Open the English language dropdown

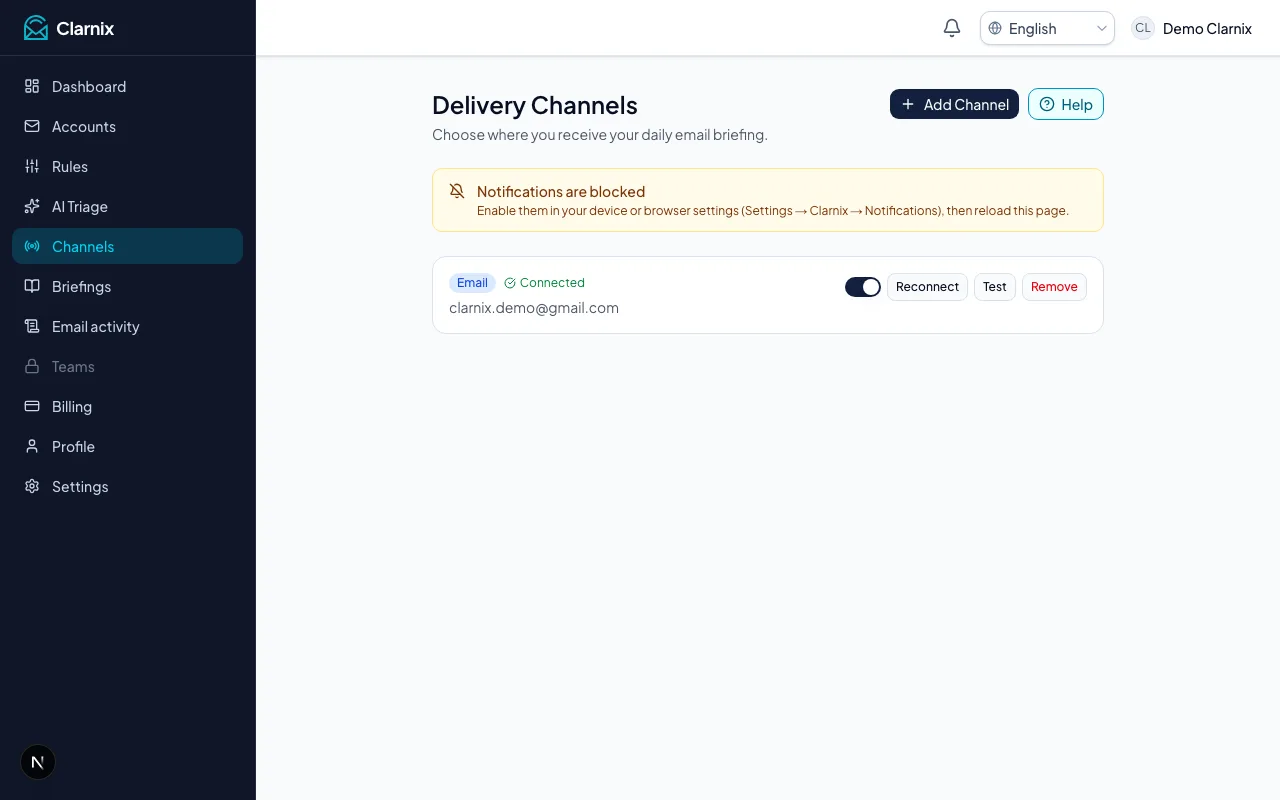tap(1047, 28)
